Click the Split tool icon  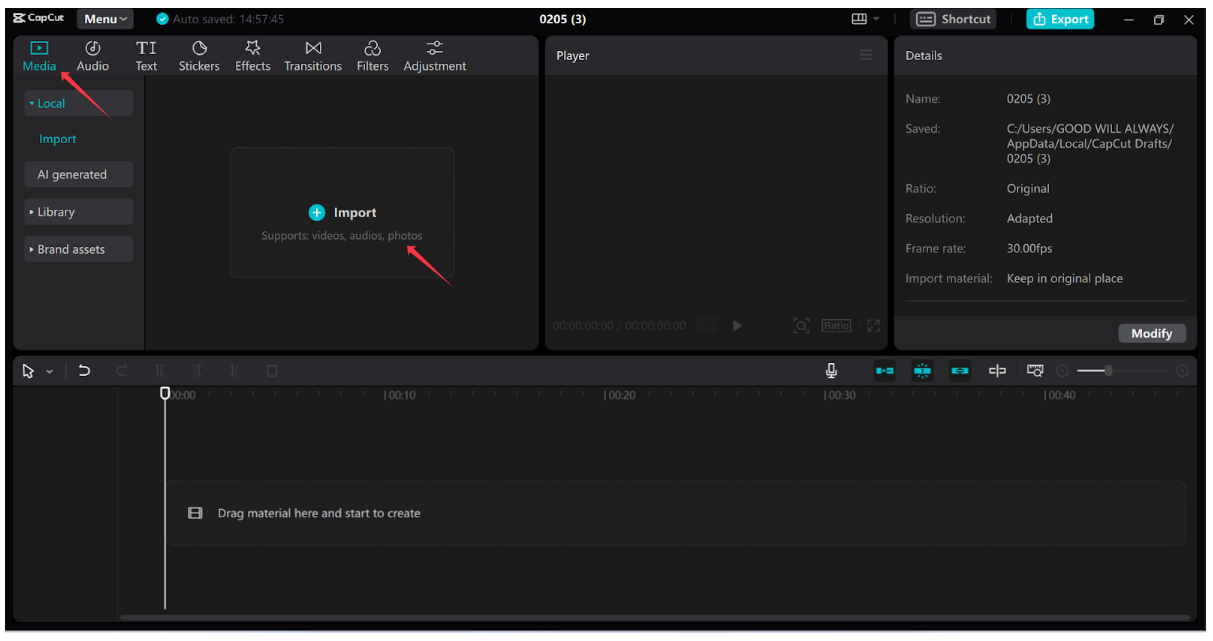tap(160, 371)
